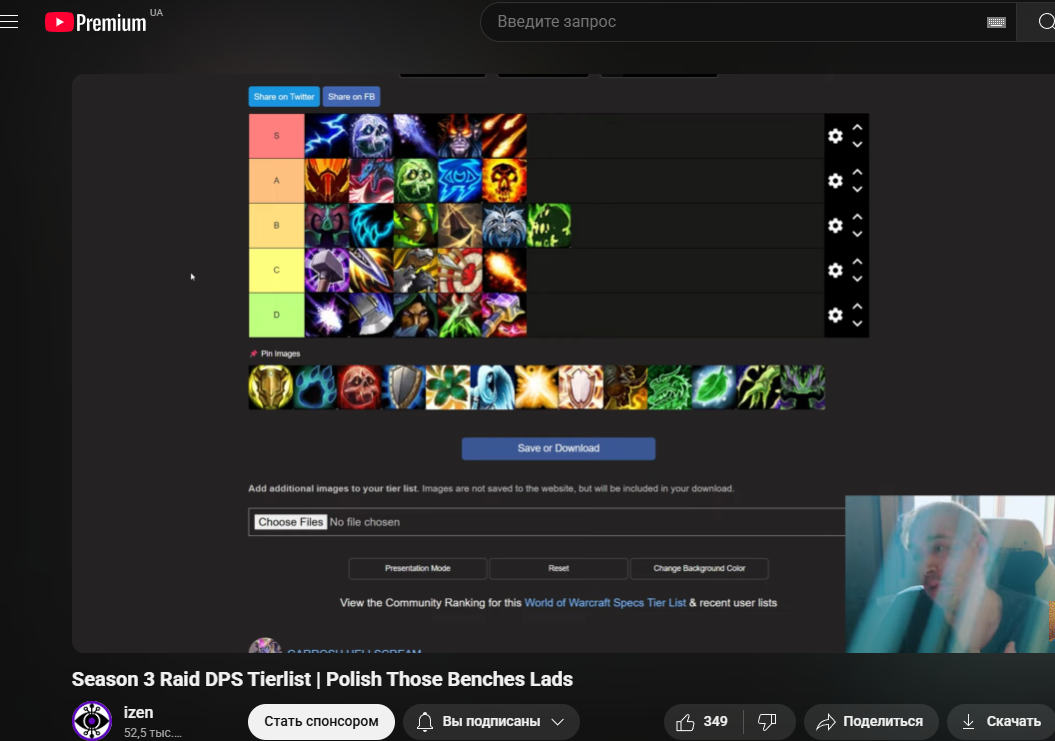Image resolution: width=1055 pixels, height=741 pixels.
Task: Move A tier row down with chevron
Action: coord(857,189)
